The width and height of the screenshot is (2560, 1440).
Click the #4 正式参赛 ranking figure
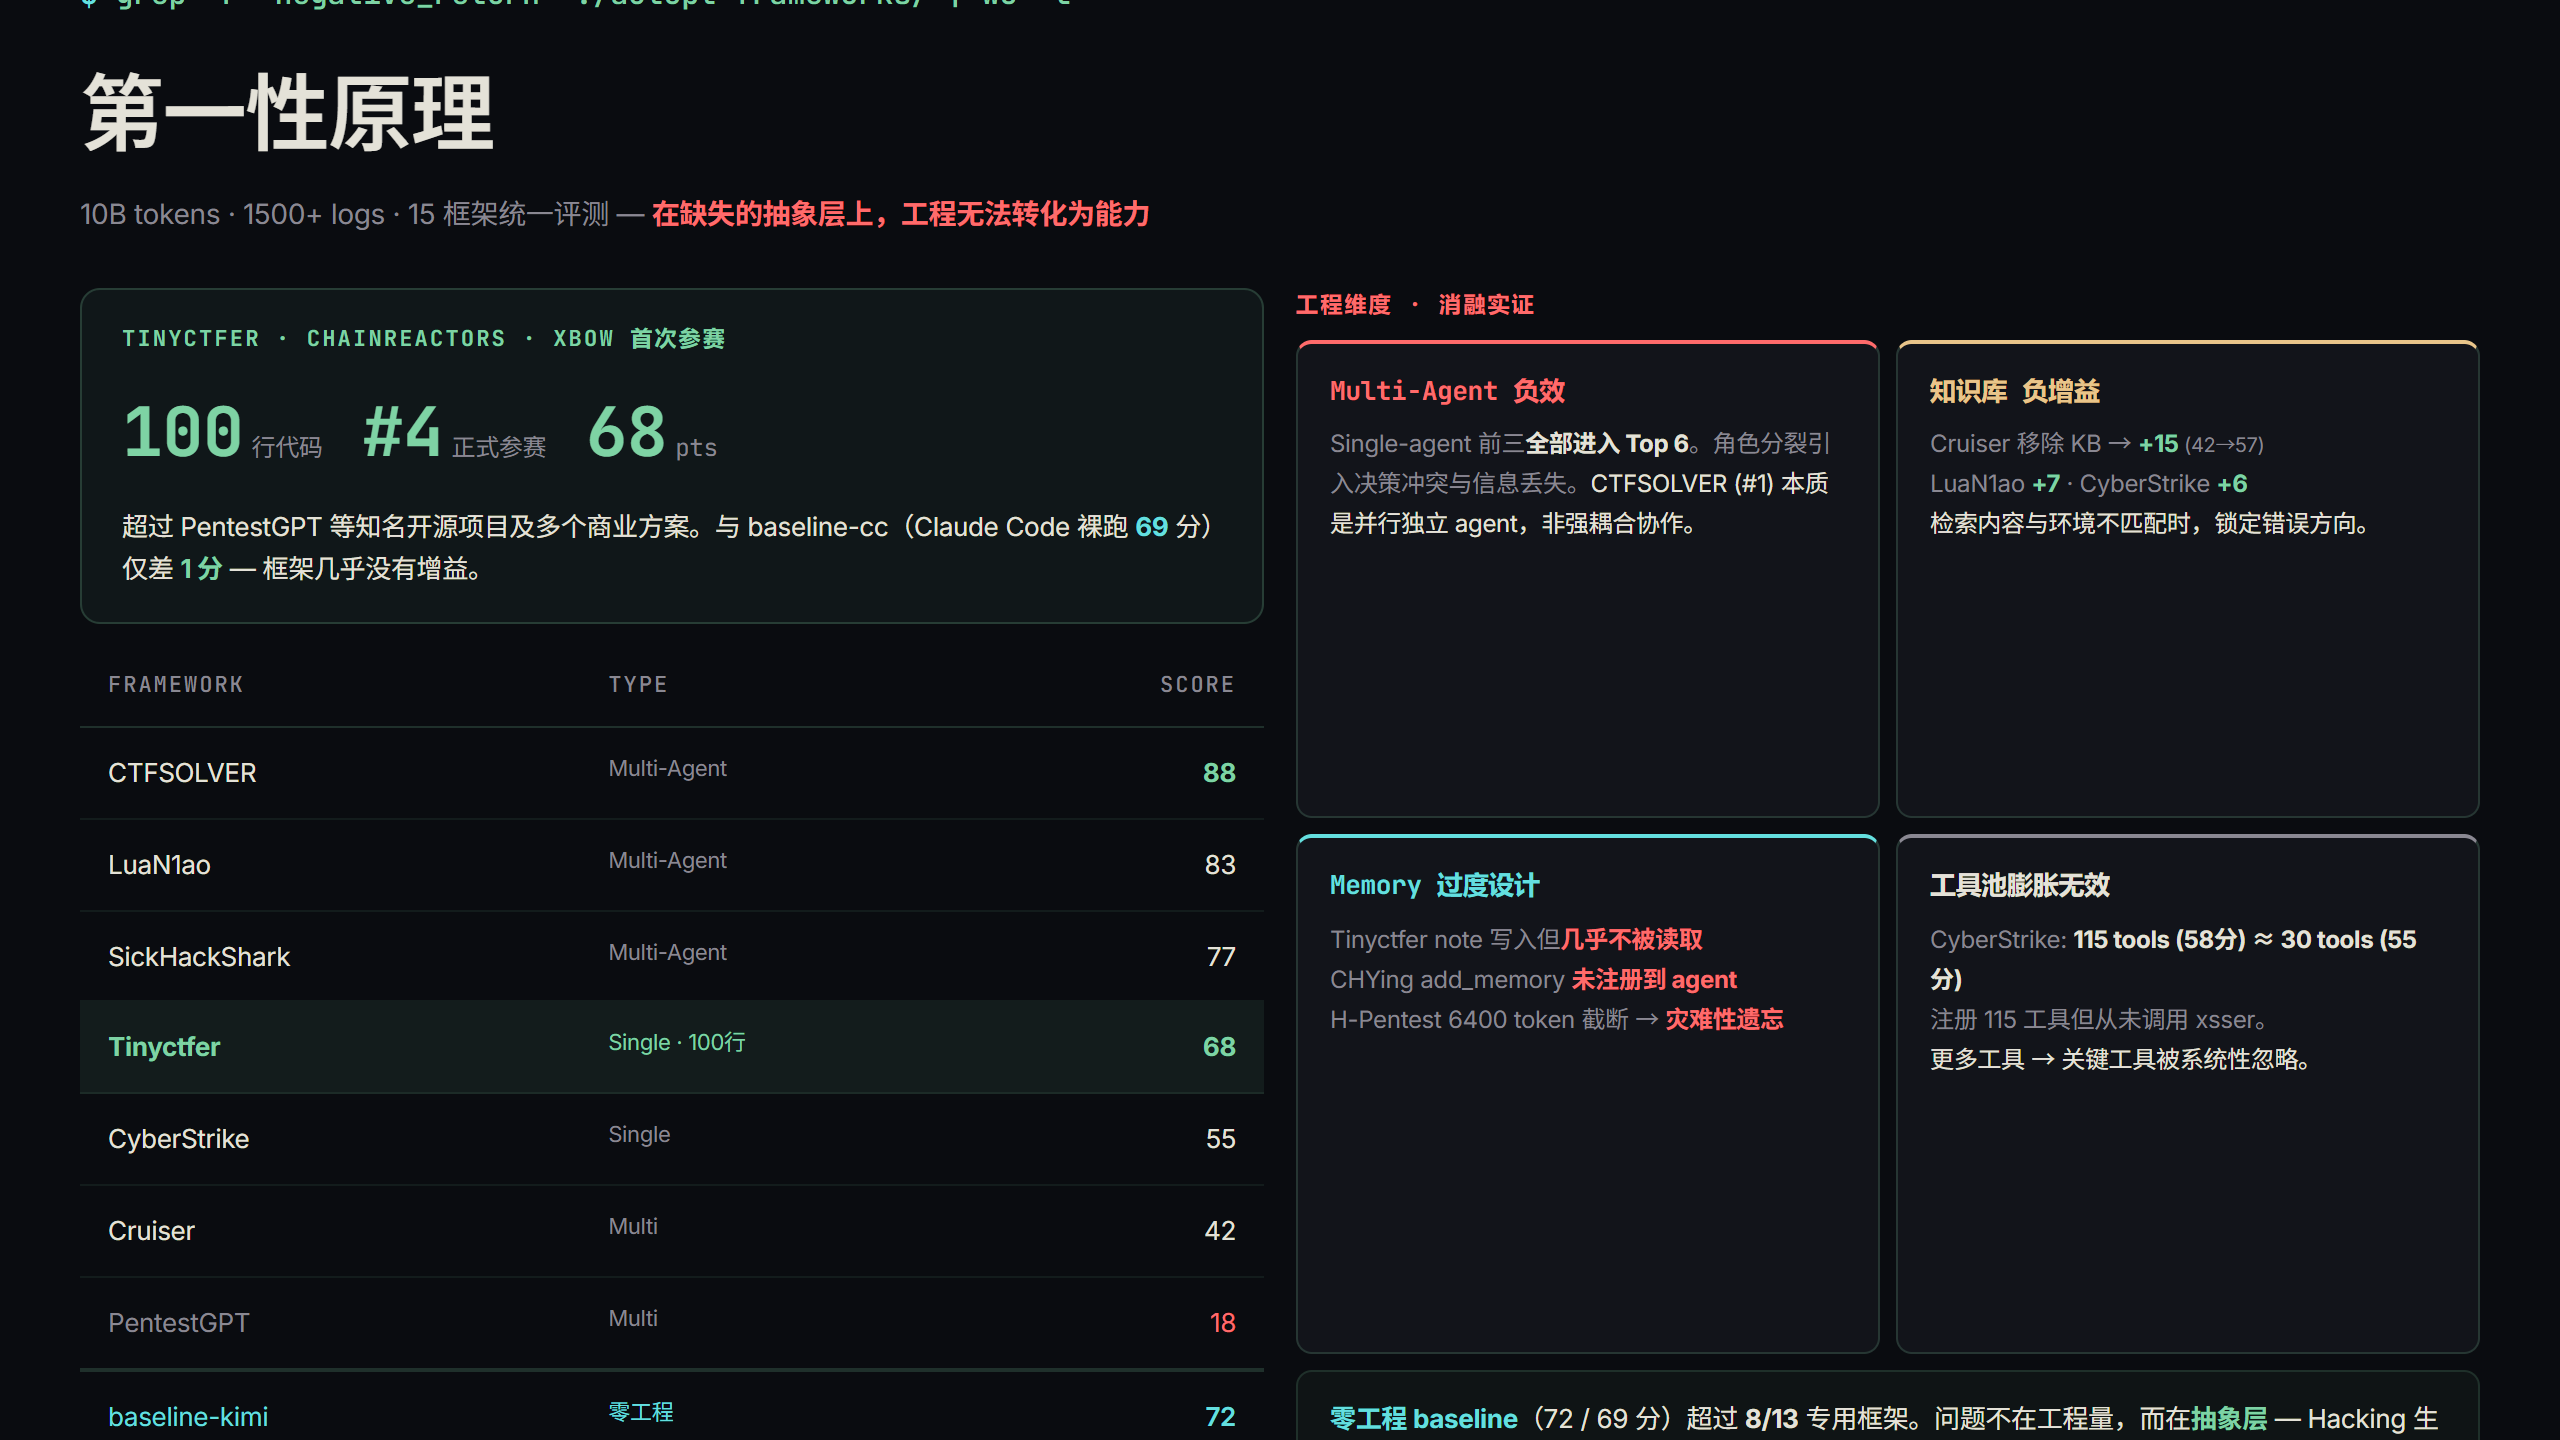pyautogui.click(x=455, y=432)
